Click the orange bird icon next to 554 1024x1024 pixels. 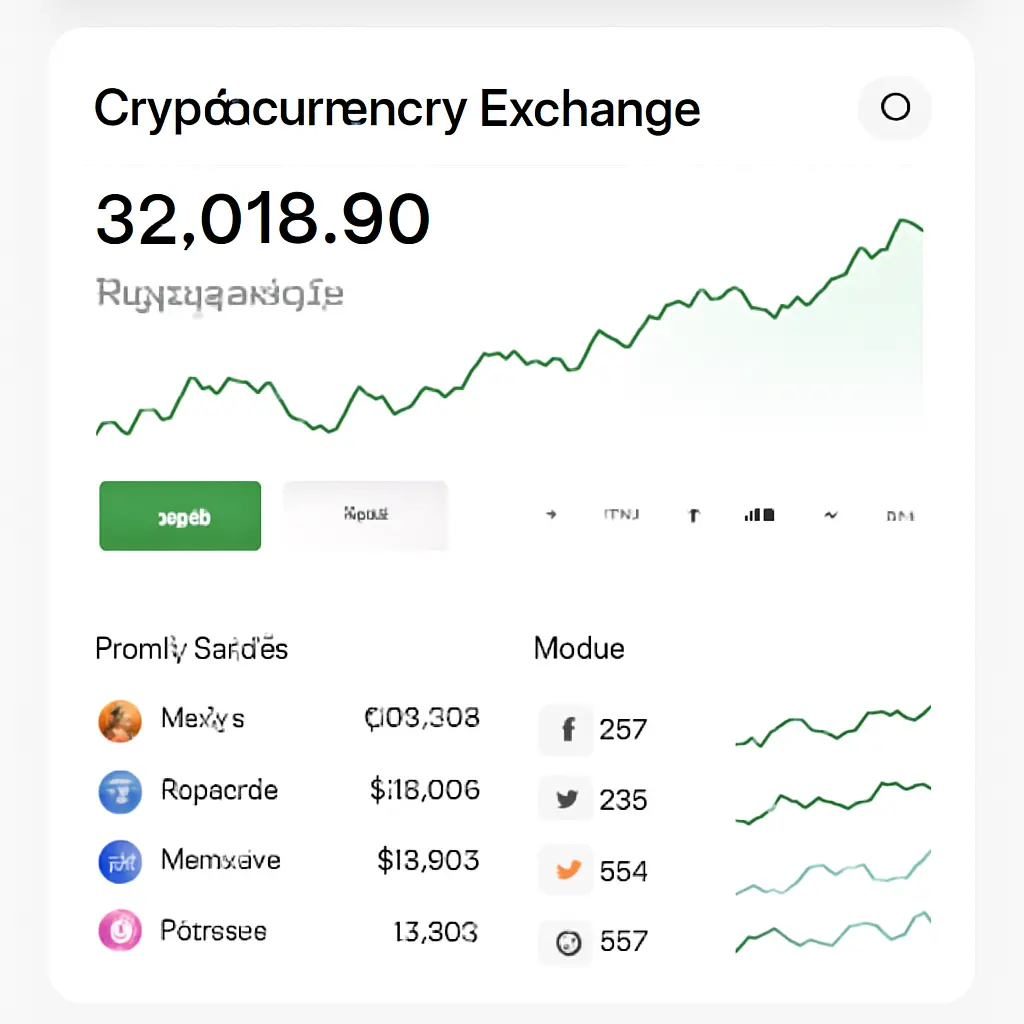point(567,870)
